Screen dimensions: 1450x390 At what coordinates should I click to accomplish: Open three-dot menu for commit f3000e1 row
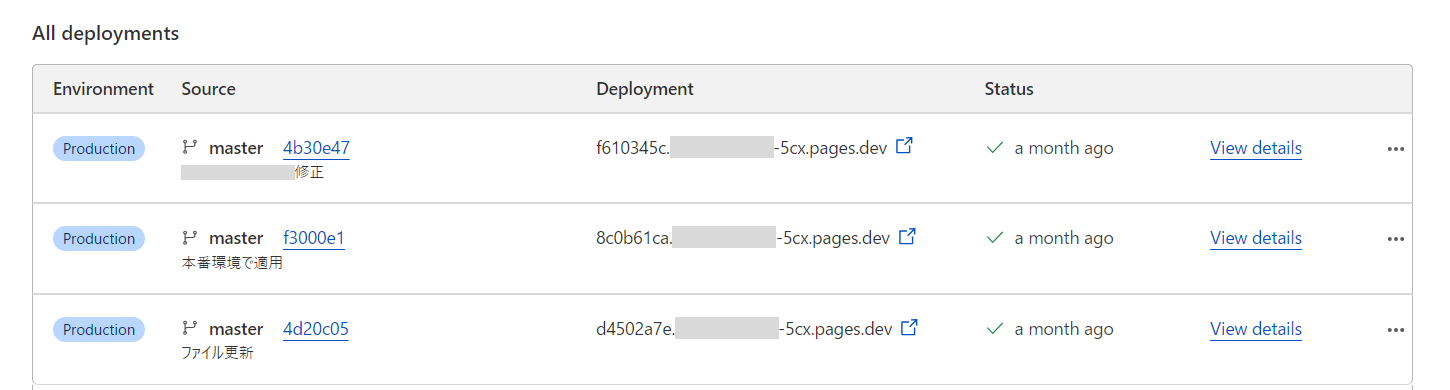(1396, 239)
